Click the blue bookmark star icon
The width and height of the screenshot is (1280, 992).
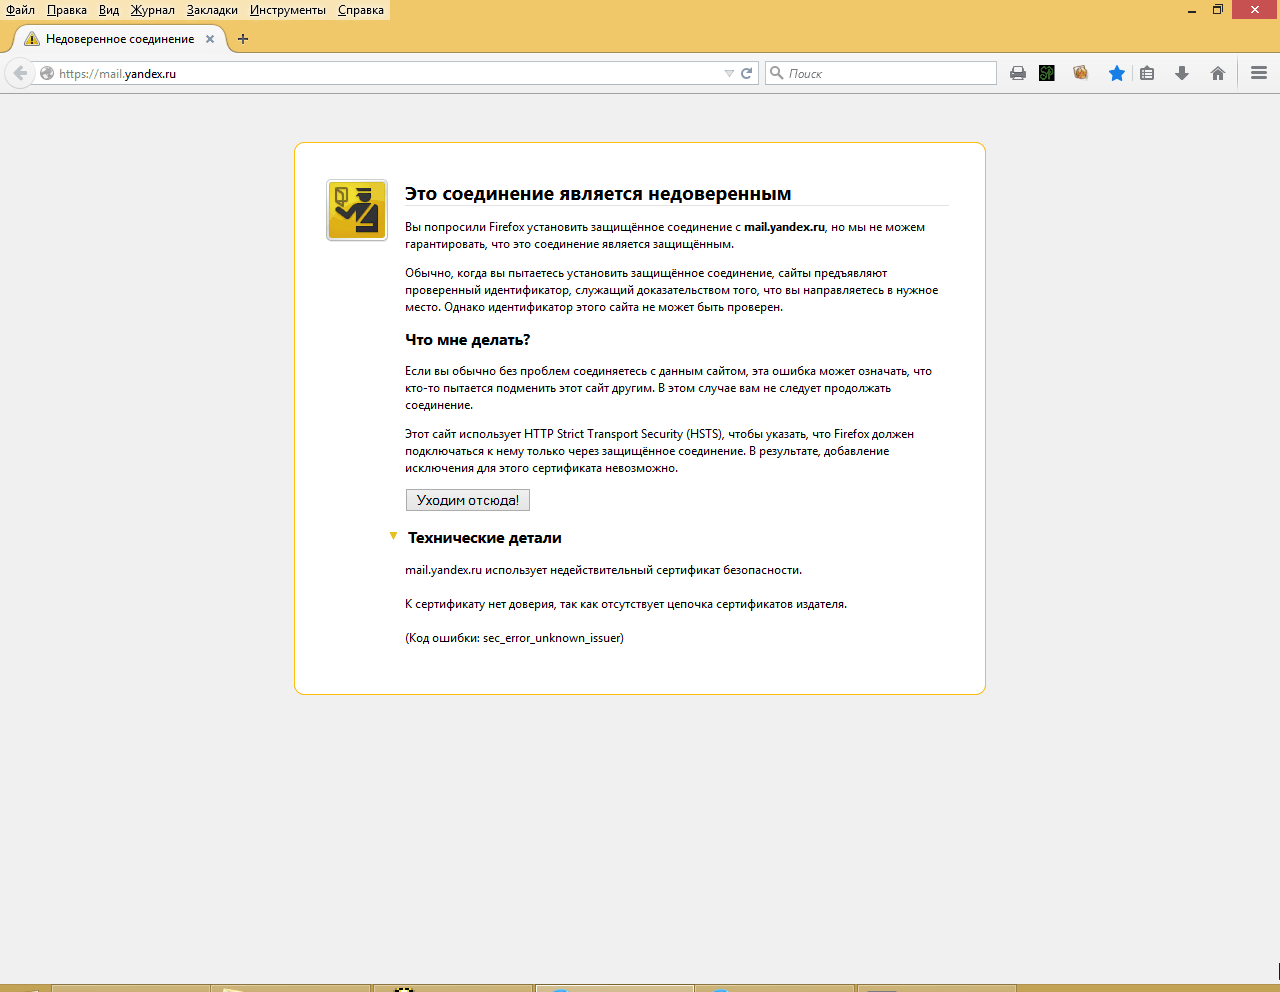[x=1116, y=73]
